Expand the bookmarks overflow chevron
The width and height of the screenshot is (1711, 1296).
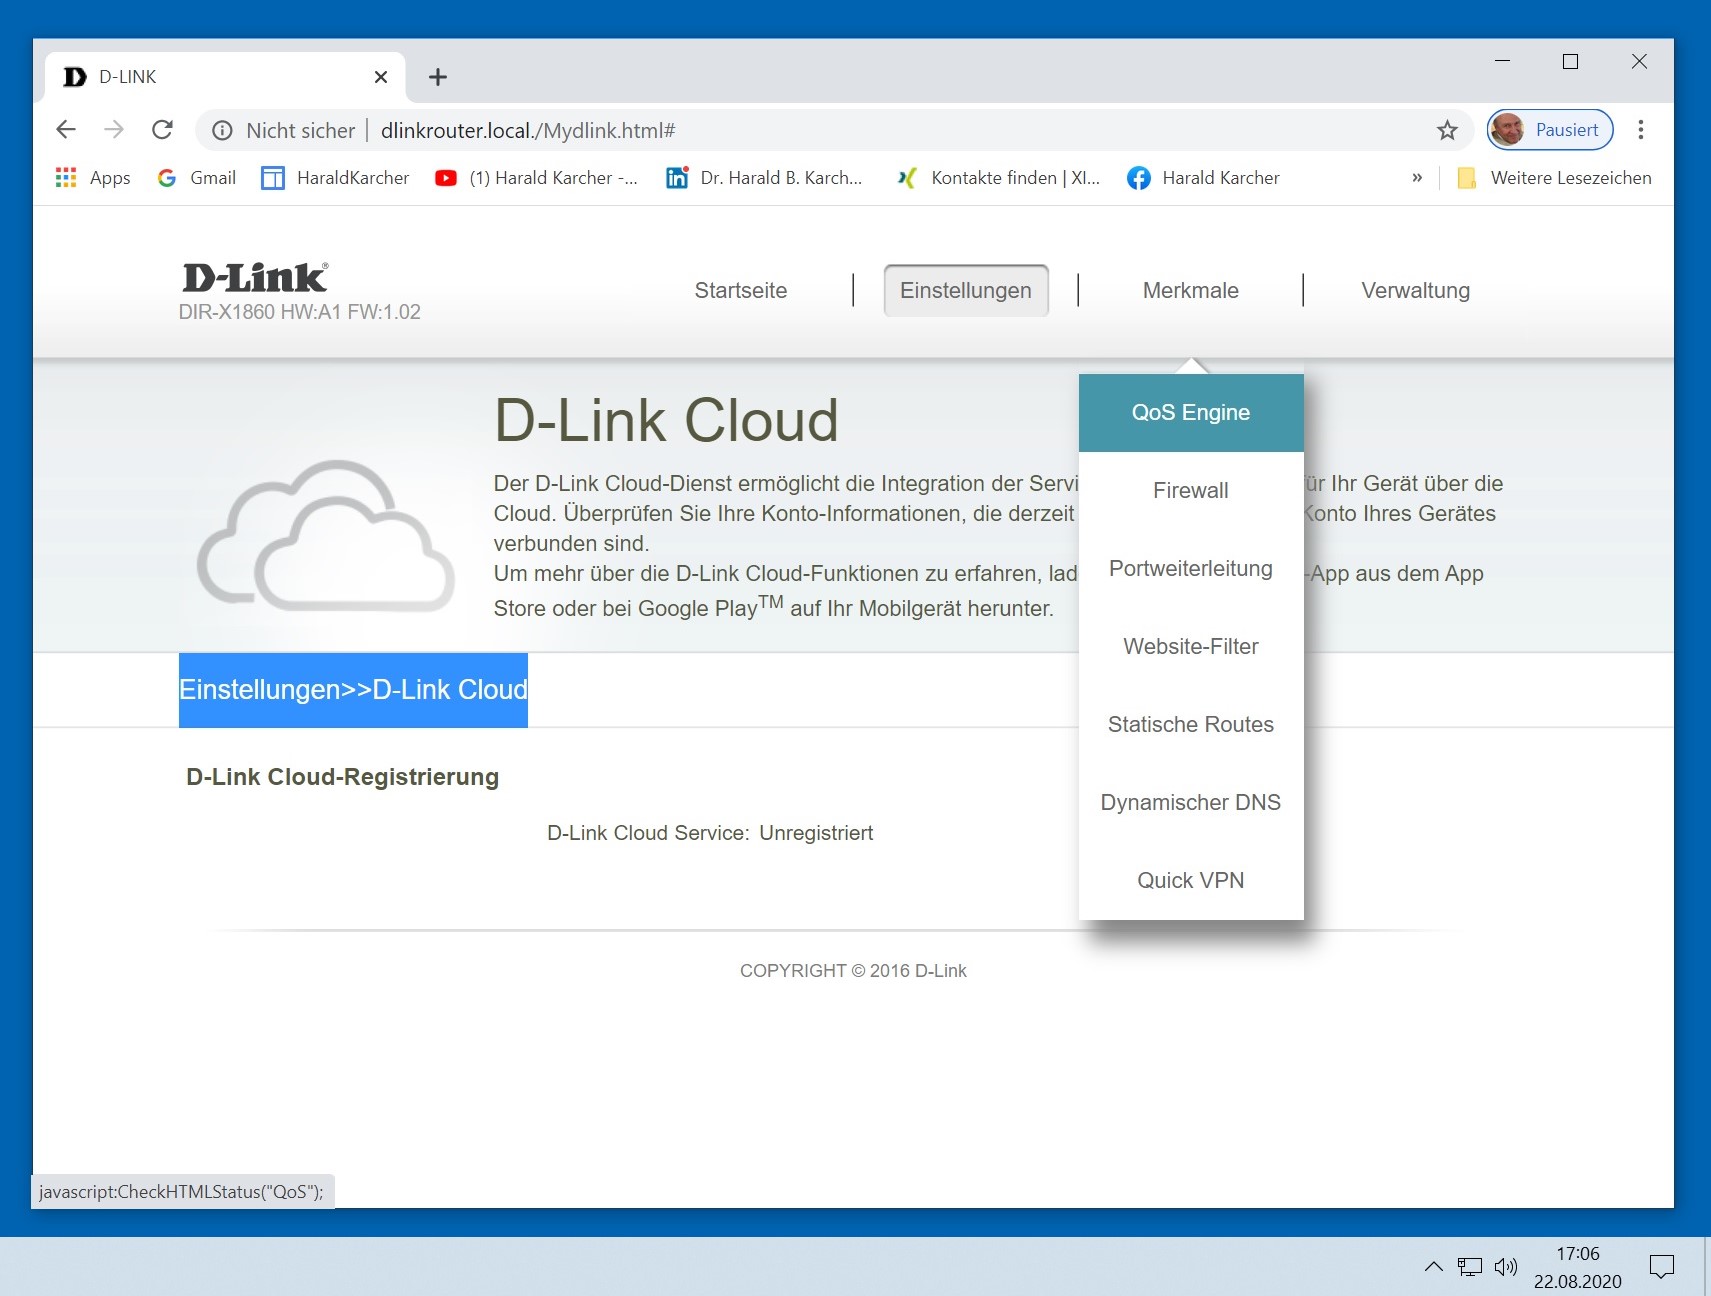[1416, 178]
